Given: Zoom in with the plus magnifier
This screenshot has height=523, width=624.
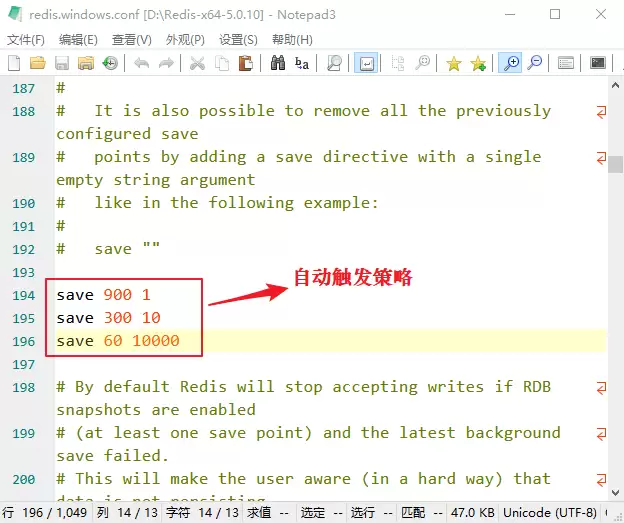Looking at the screenshot, I should 510,63.
